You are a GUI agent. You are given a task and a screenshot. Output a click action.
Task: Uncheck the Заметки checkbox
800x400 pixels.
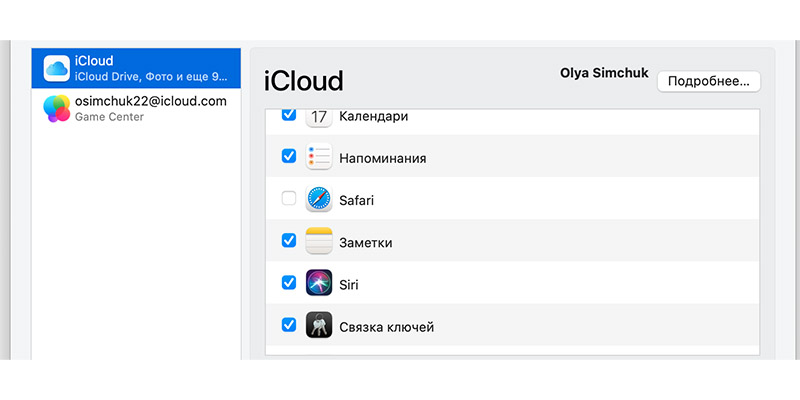[x=289, y=240]
